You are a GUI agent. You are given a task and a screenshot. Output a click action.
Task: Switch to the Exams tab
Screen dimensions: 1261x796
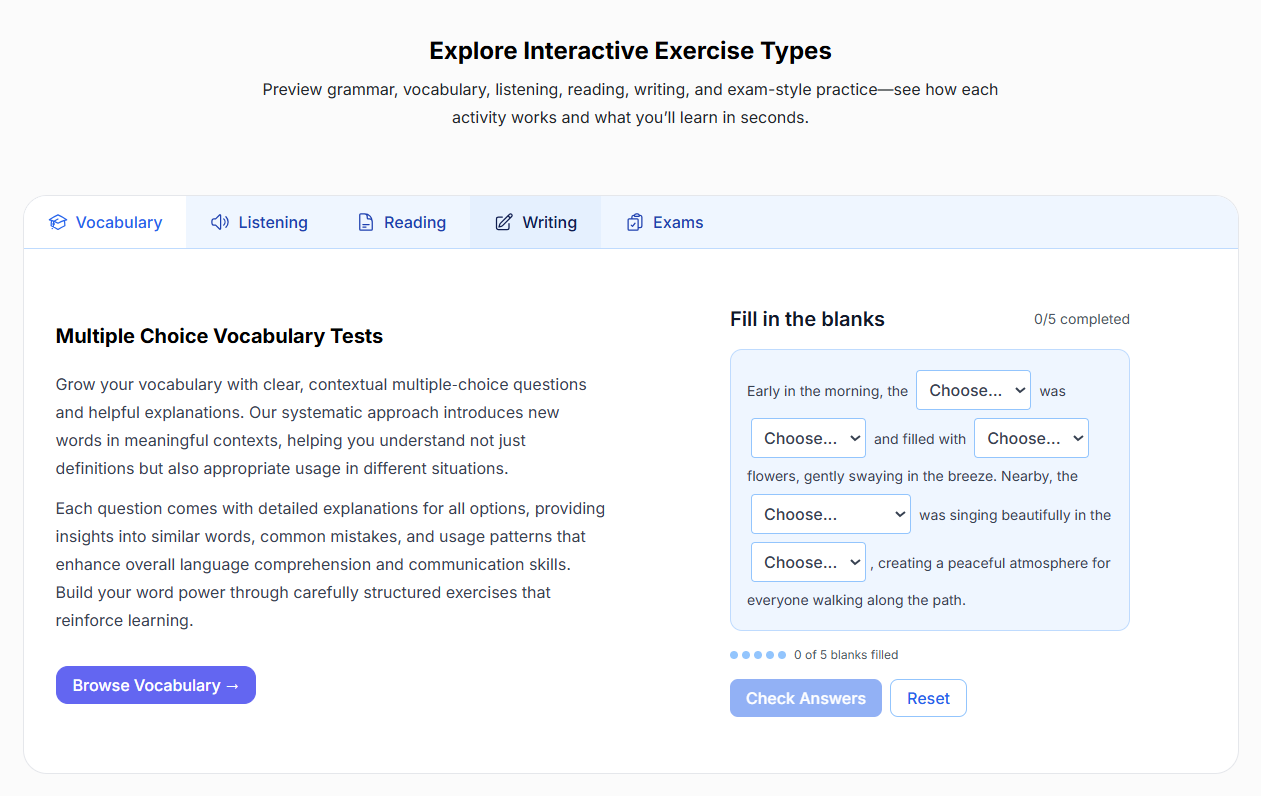pos(664,222)
